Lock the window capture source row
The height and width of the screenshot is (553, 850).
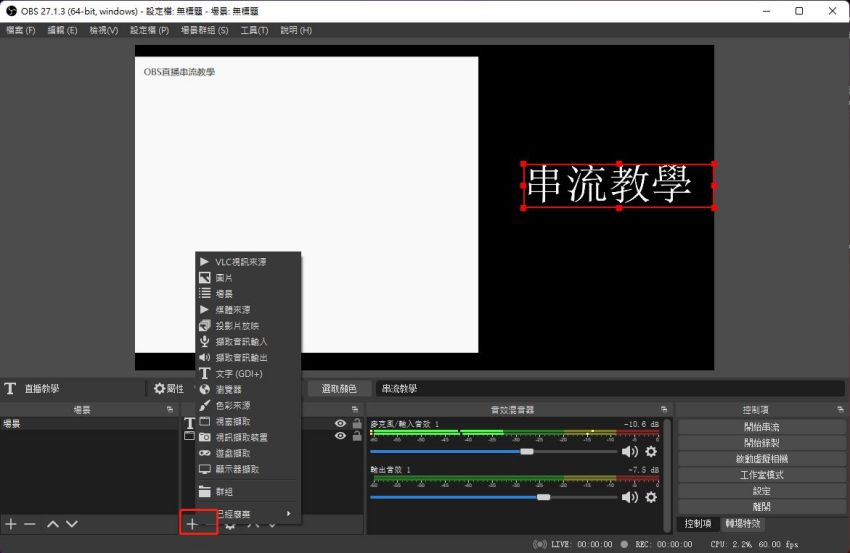(357, 436)
